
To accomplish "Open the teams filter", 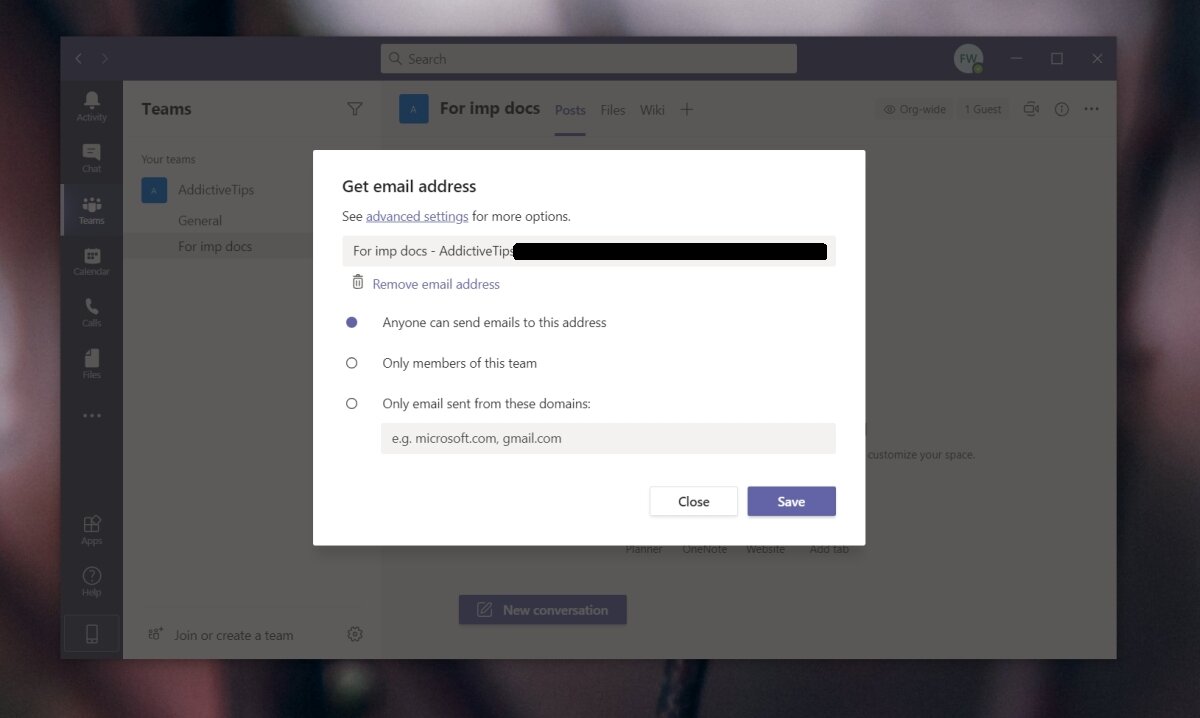I will [x=355, y=108].
